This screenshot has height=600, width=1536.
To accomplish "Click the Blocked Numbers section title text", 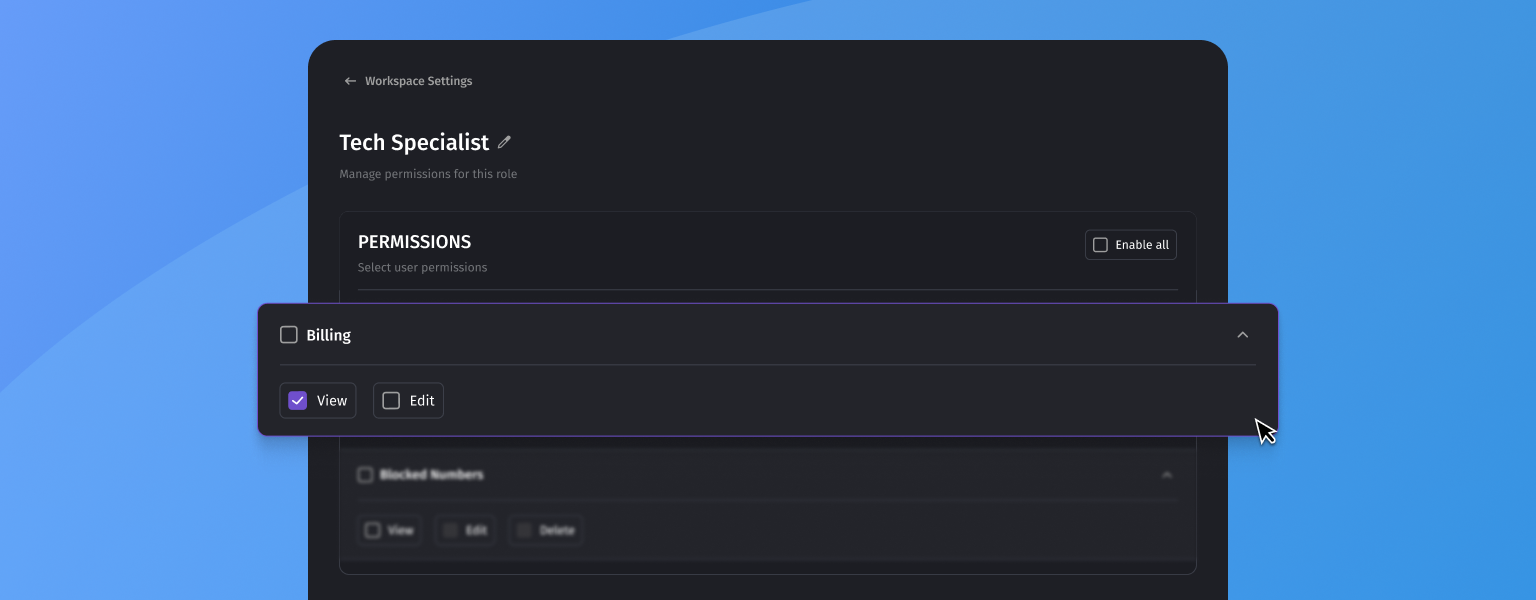I will 431,475.
